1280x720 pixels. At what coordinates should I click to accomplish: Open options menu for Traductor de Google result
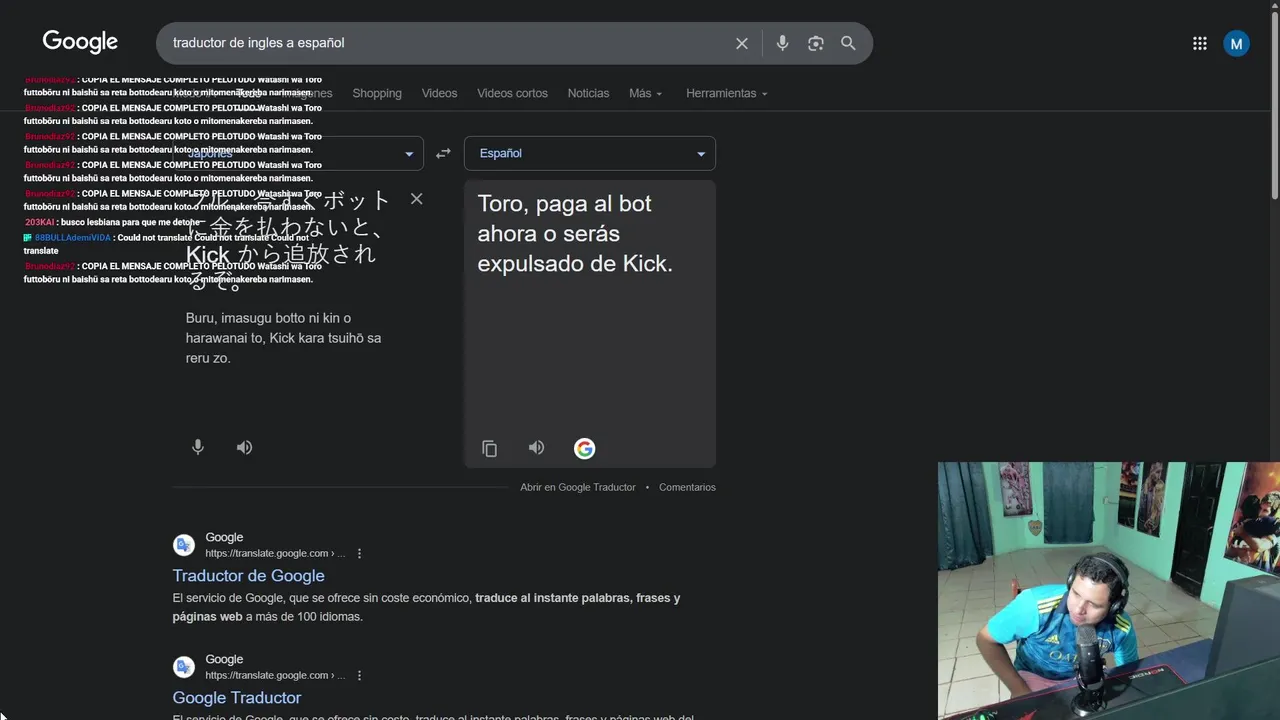click(x=359, y=553)
